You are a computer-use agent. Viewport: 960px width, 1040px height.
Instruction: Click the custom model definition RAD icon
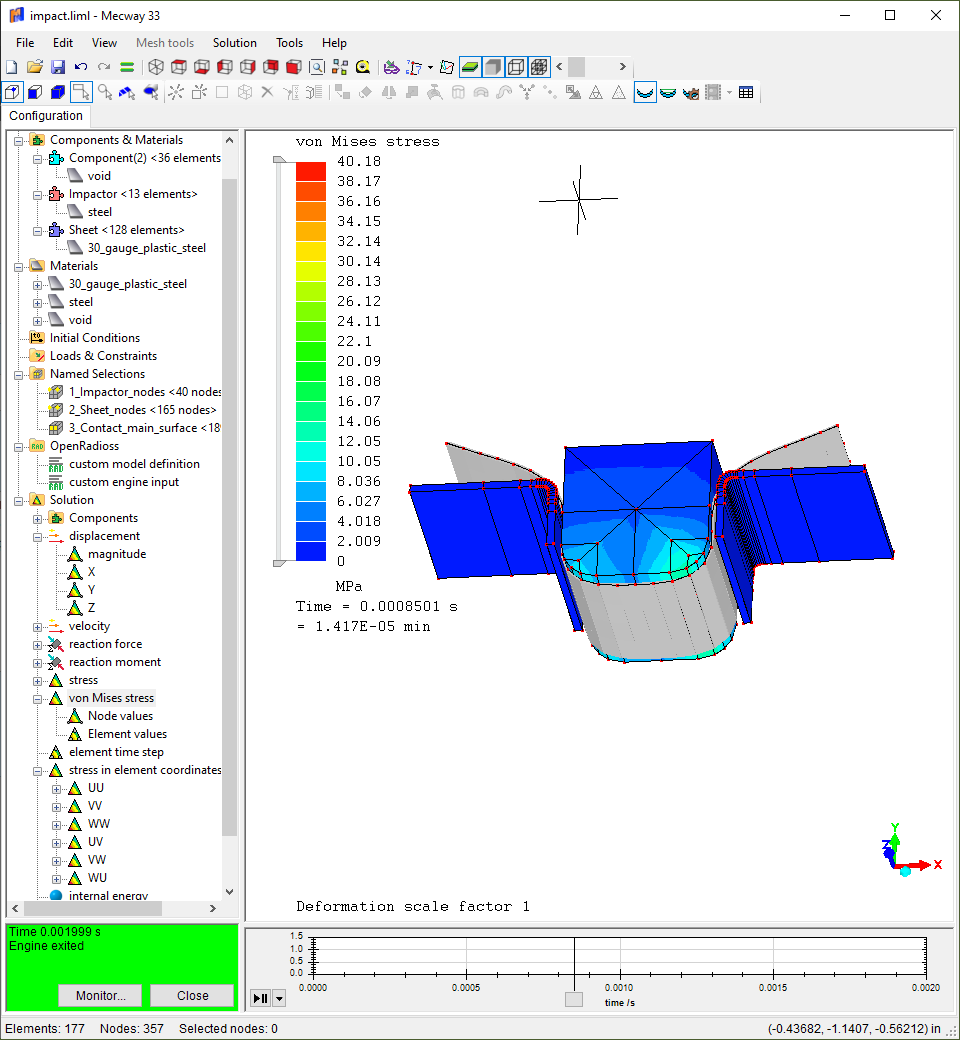56,464
